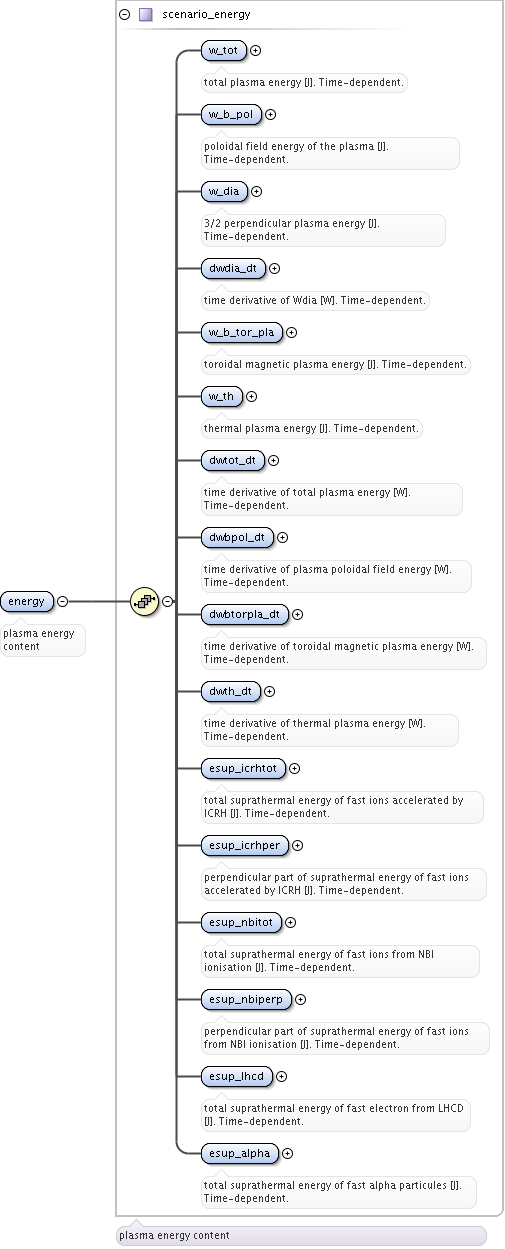Select the dwtot_dt element
505x1249 pixels.
coord(233,460)
